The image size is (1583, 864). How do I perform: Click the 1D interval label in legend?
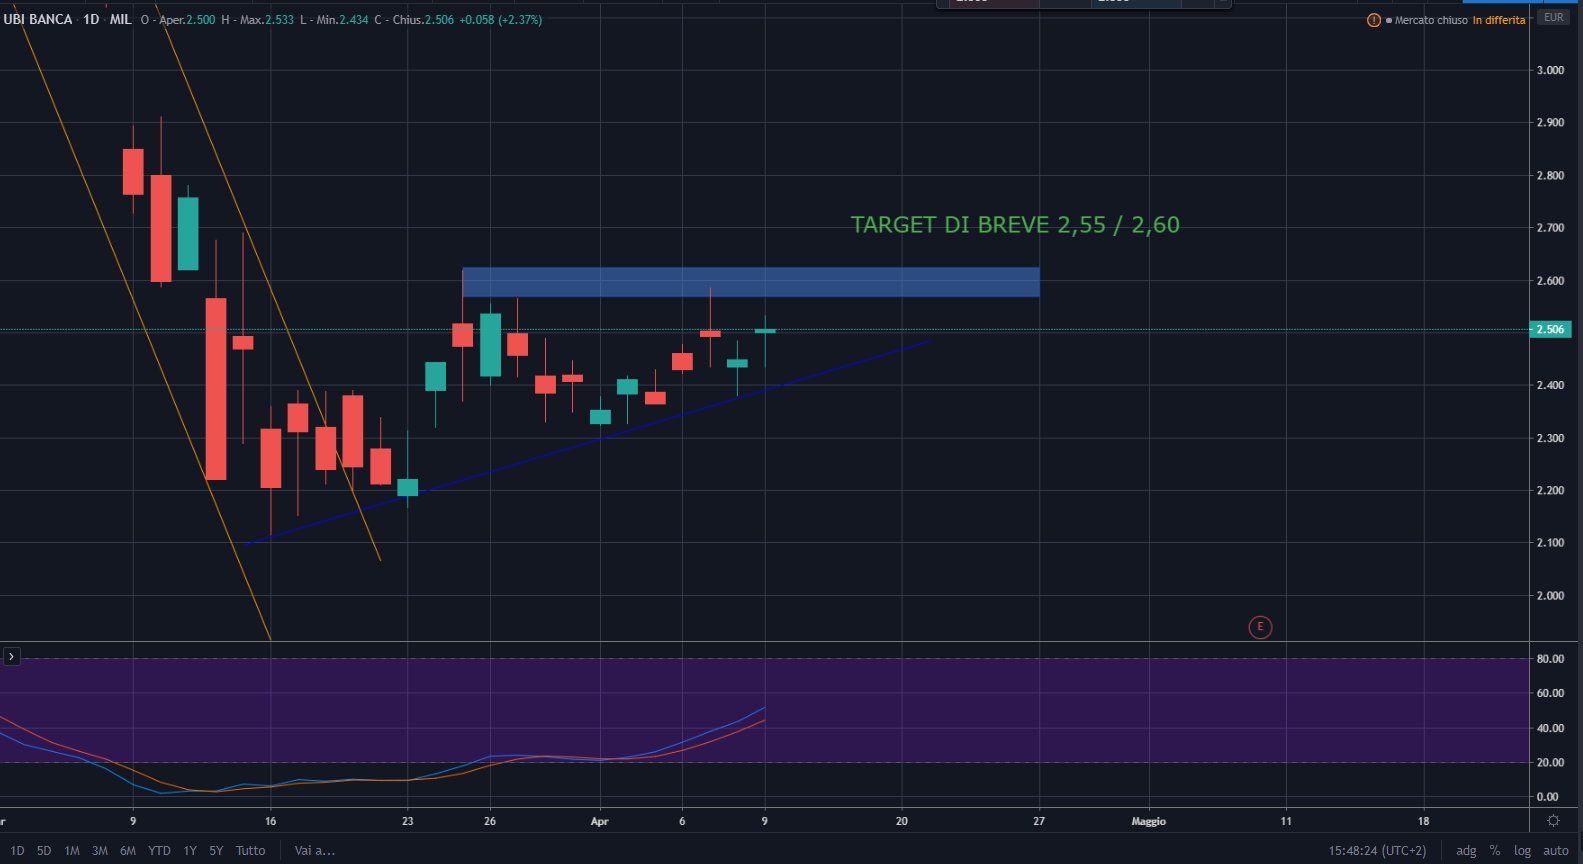point(91,19)
